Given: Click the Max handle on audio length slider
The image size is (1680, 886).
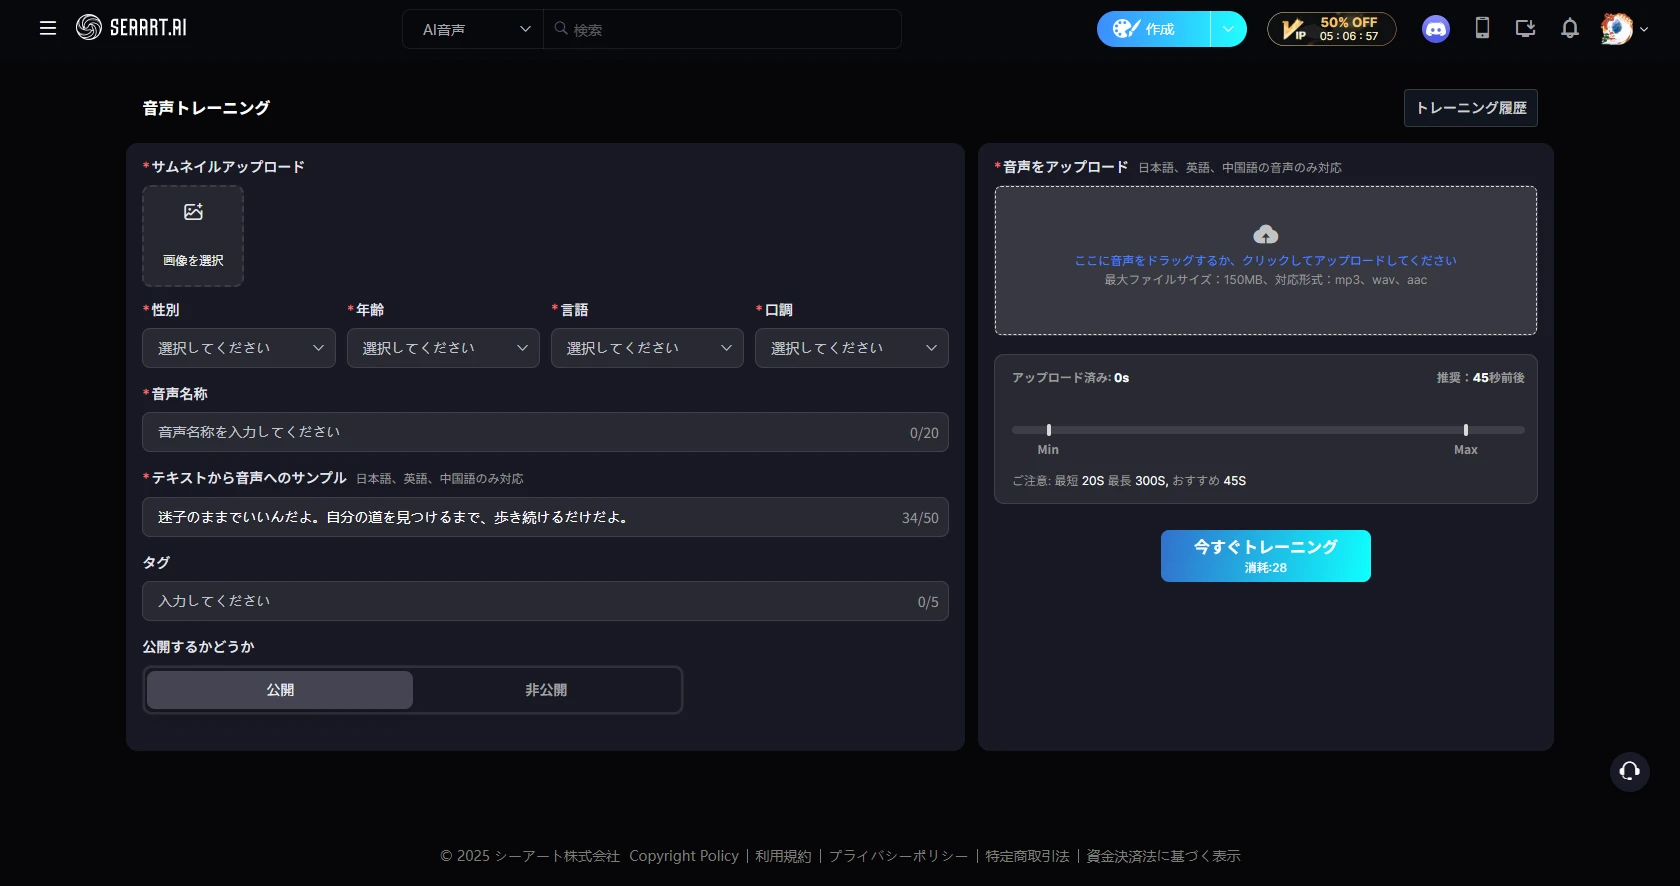Looking at the screenshot, I should (1465, 430).
